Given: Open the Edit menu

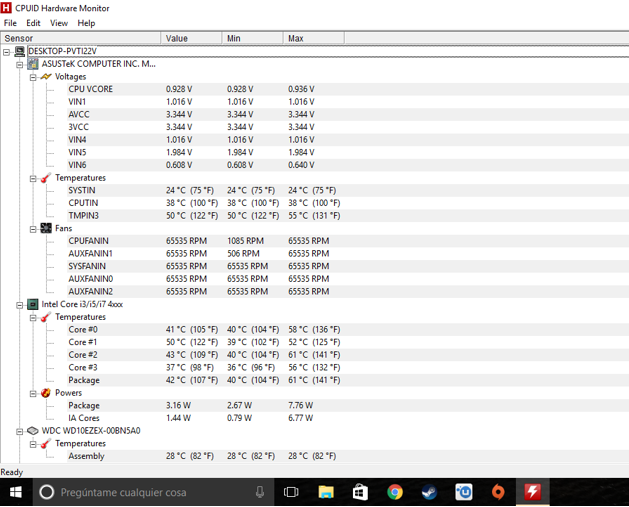Looking at the screenshot, I should point(33,23).
